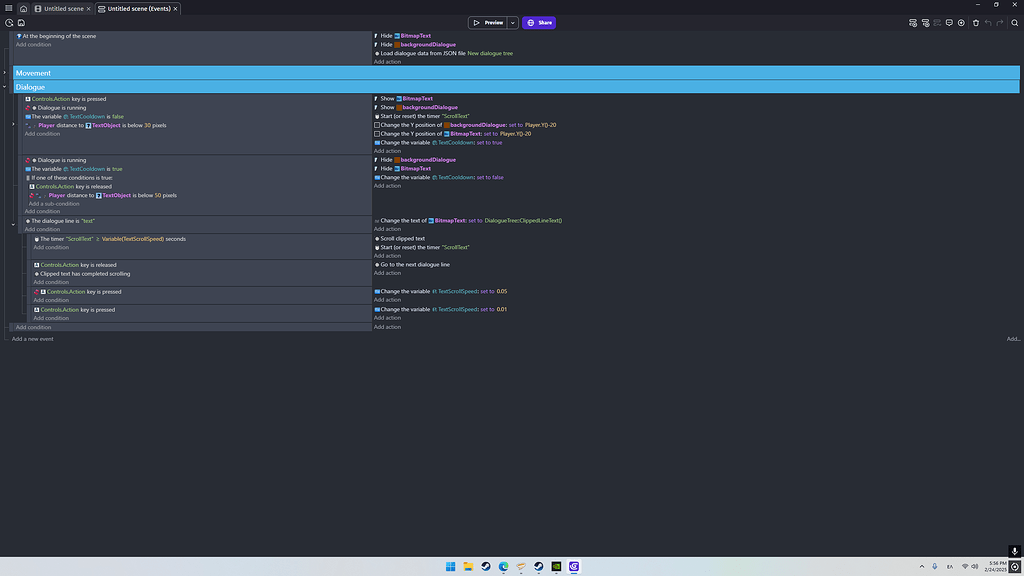Choose and add an event with the circled-plus icon
1024x576 pixels.
(961, 22)
